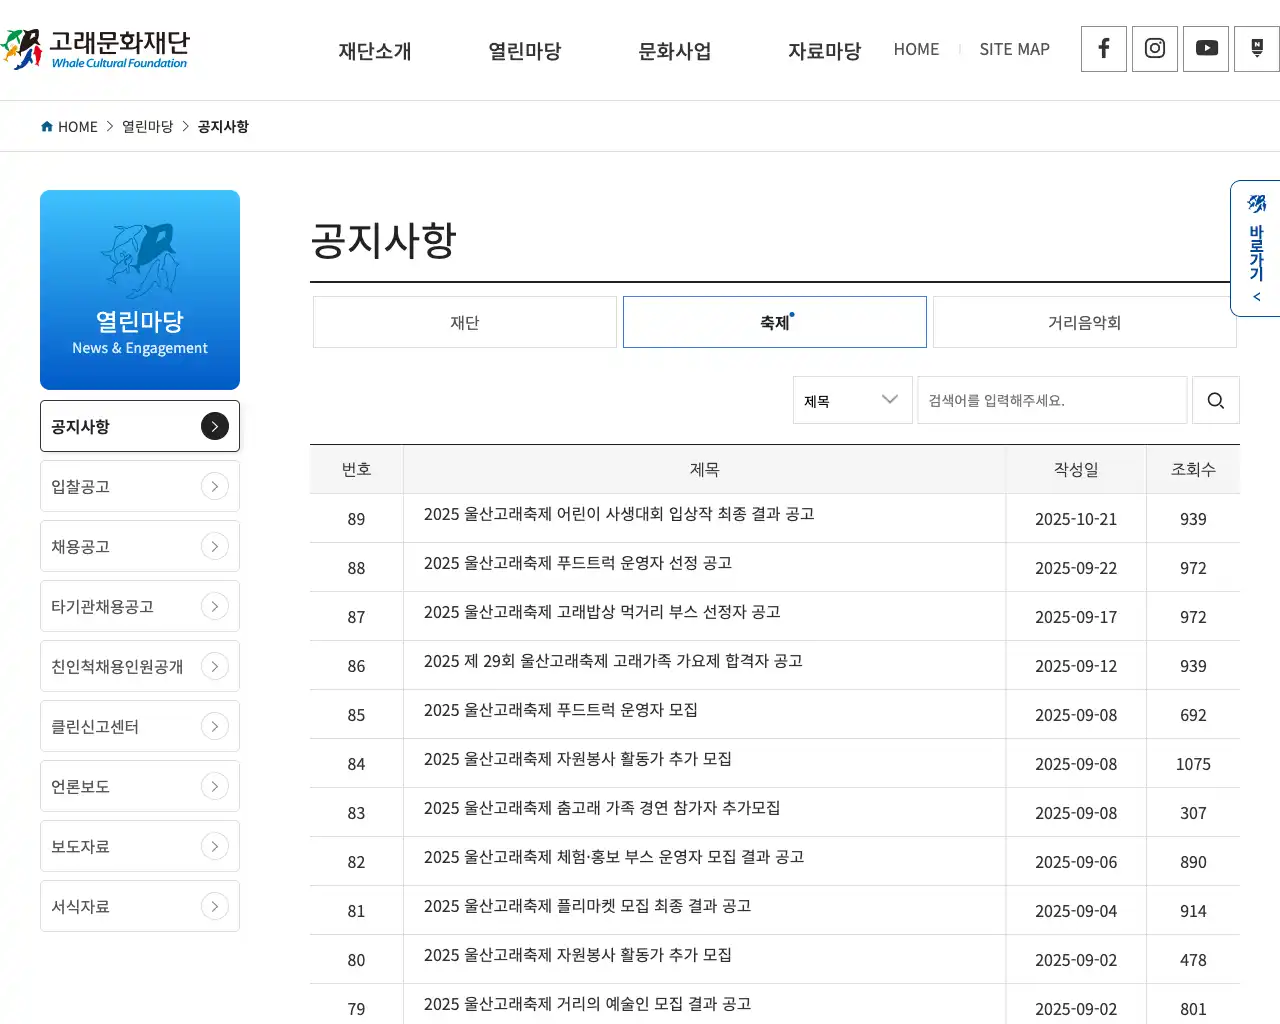Screen dimensions: 1280x1024
Task: Open the 제목 search filter dropdown
Action: pos(852,400)
